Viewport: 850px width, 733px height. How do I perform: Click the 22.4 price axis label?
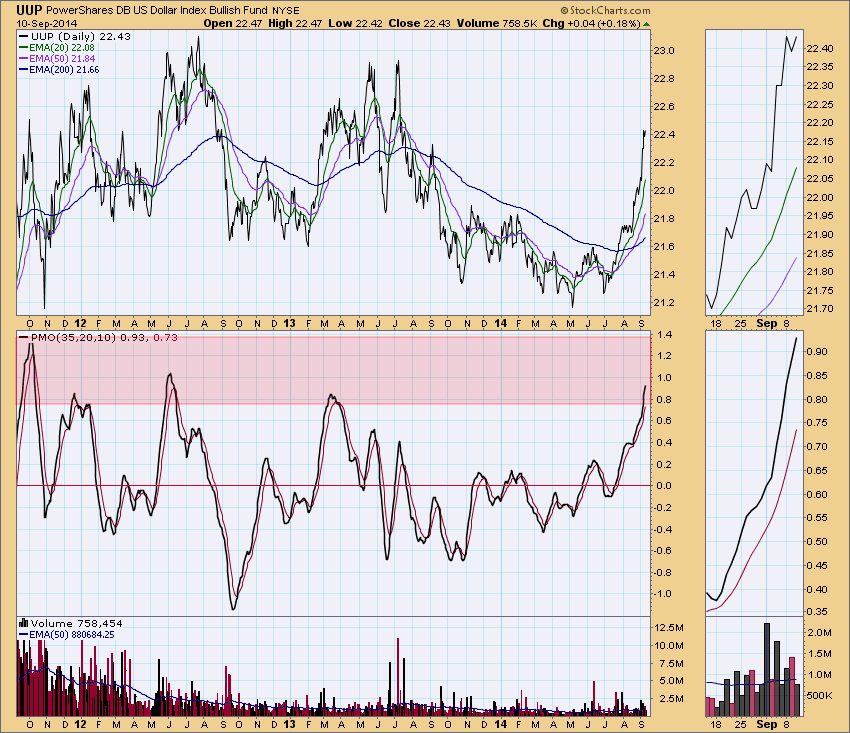664,134
